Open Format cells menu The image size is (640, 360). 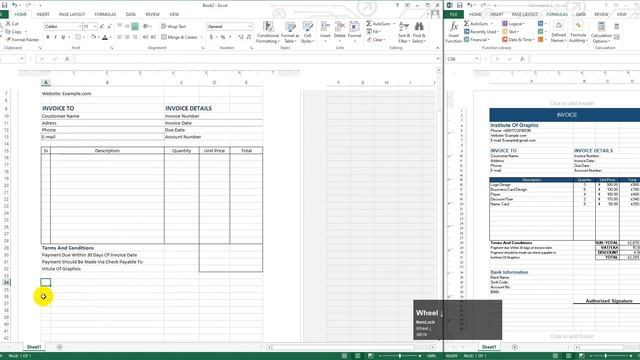354,31
